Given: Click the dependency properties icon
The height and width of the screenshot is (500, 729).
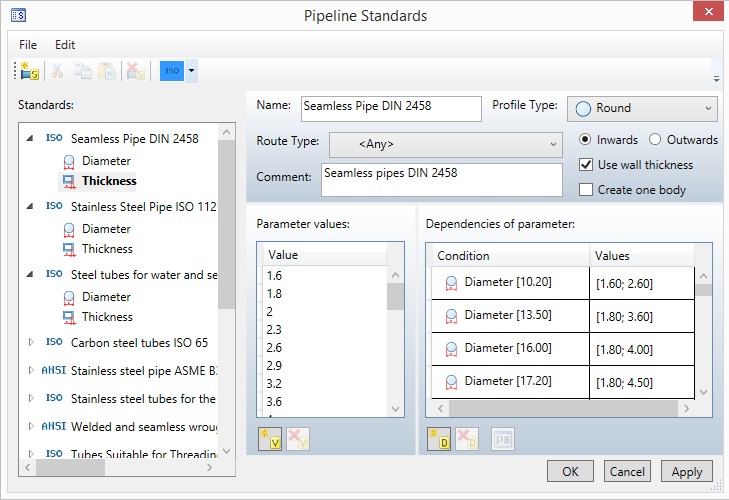Looking at the screenshot, I should [x=503, y=439].
